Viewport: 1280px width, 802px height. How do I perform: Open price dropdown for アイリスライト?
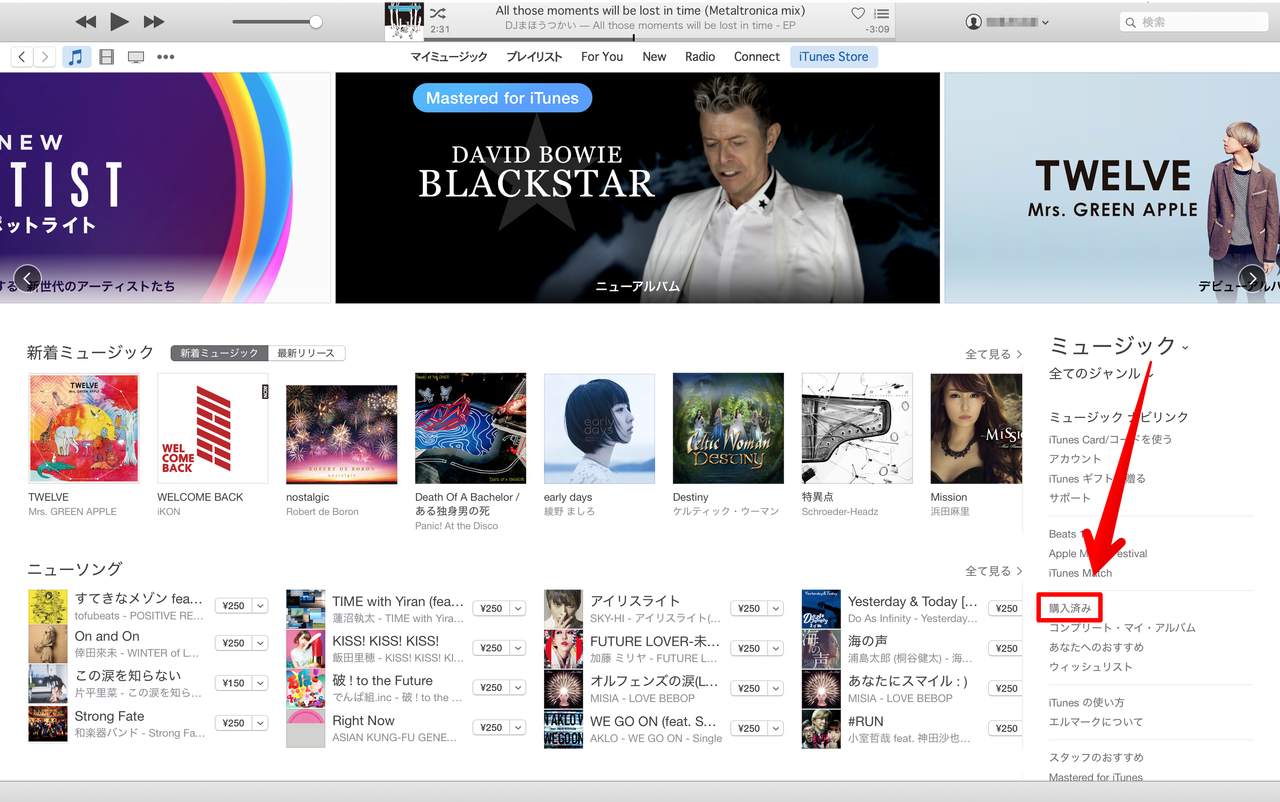point(776,608)
